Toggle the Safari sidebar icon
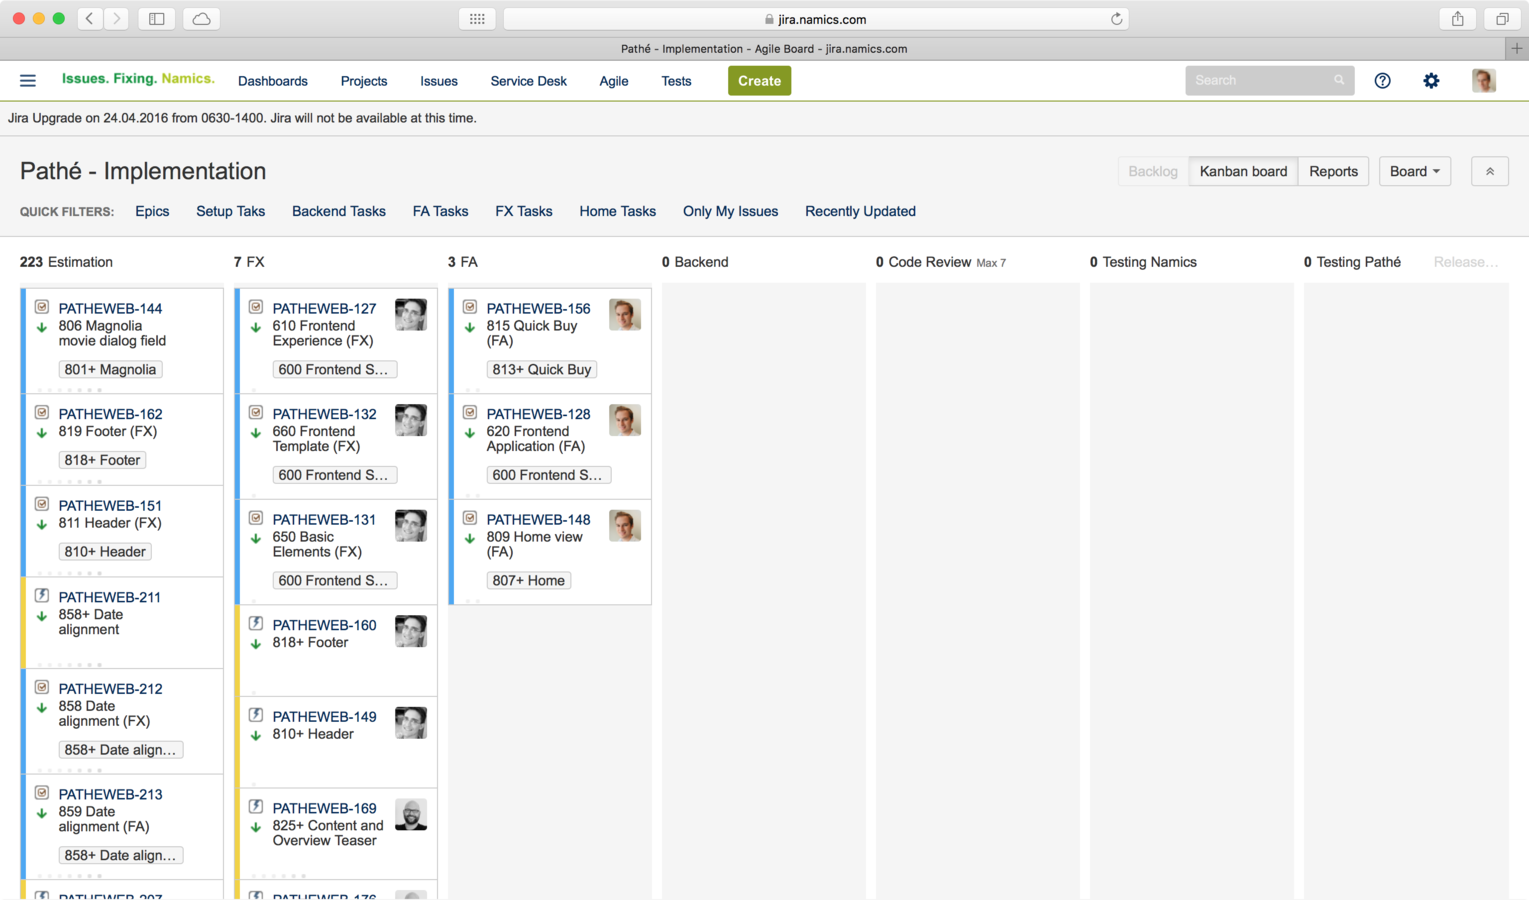 [157, 18]
